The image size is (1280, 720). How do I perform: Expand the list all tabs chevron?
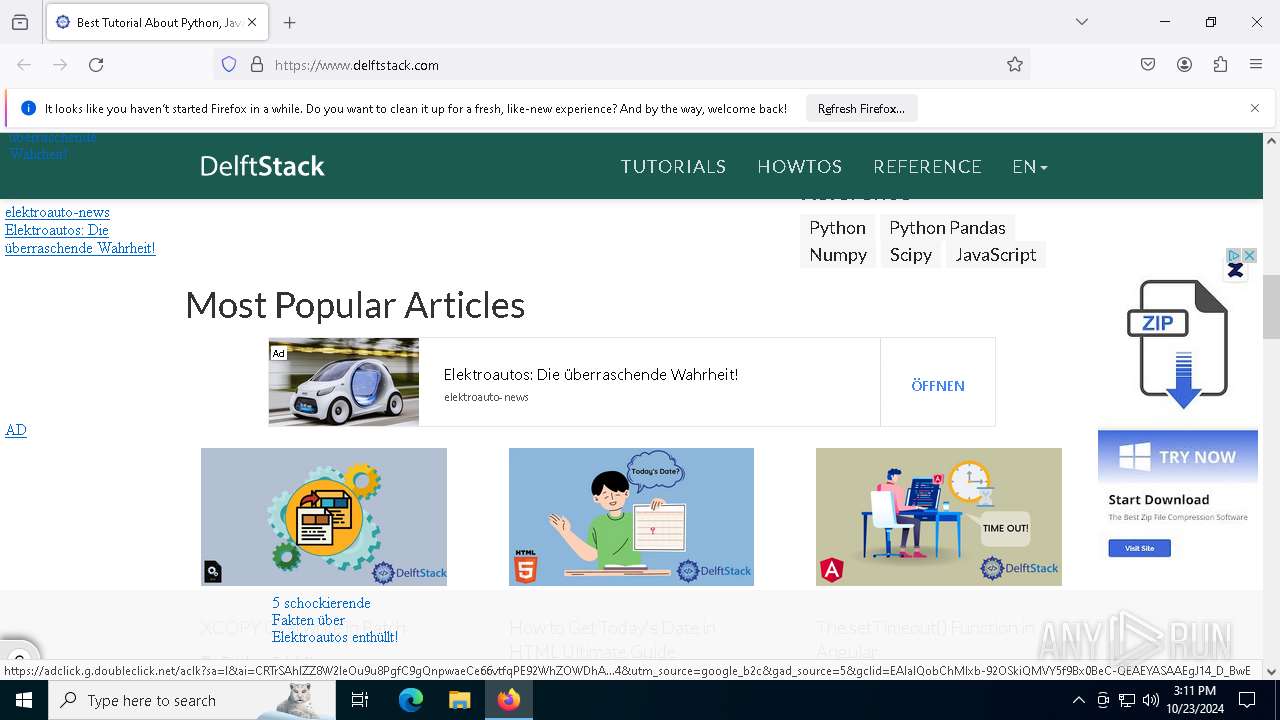1082,22
